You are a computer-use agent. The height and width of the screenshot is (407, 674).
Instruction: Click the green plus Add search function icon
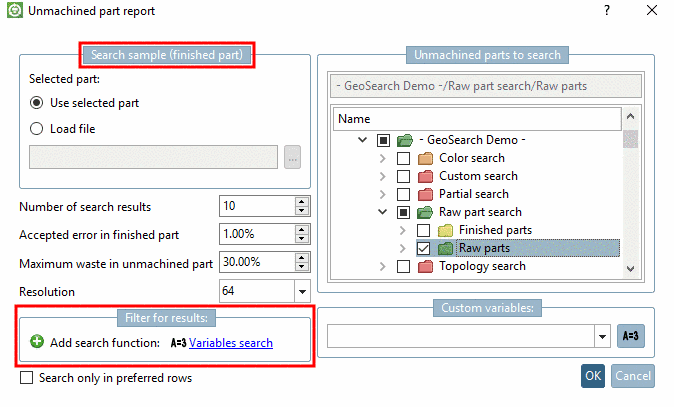pyautogui.click(x=37, y=342)
